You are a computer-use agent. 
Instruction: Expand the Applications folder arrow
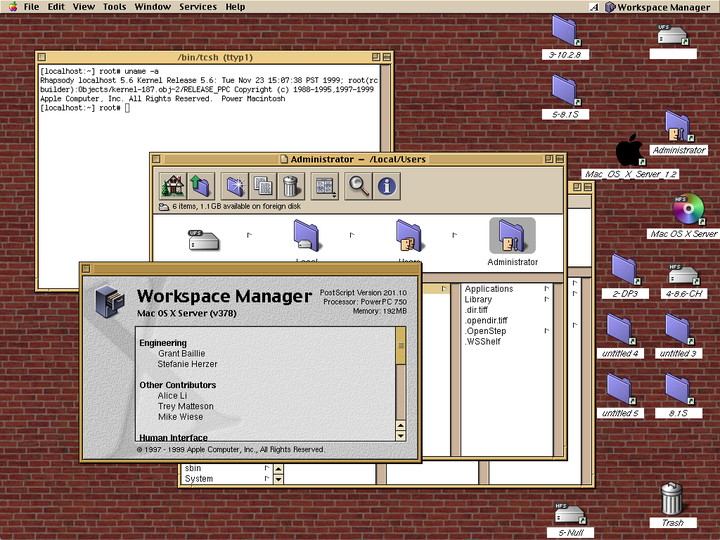pos(546,289)
